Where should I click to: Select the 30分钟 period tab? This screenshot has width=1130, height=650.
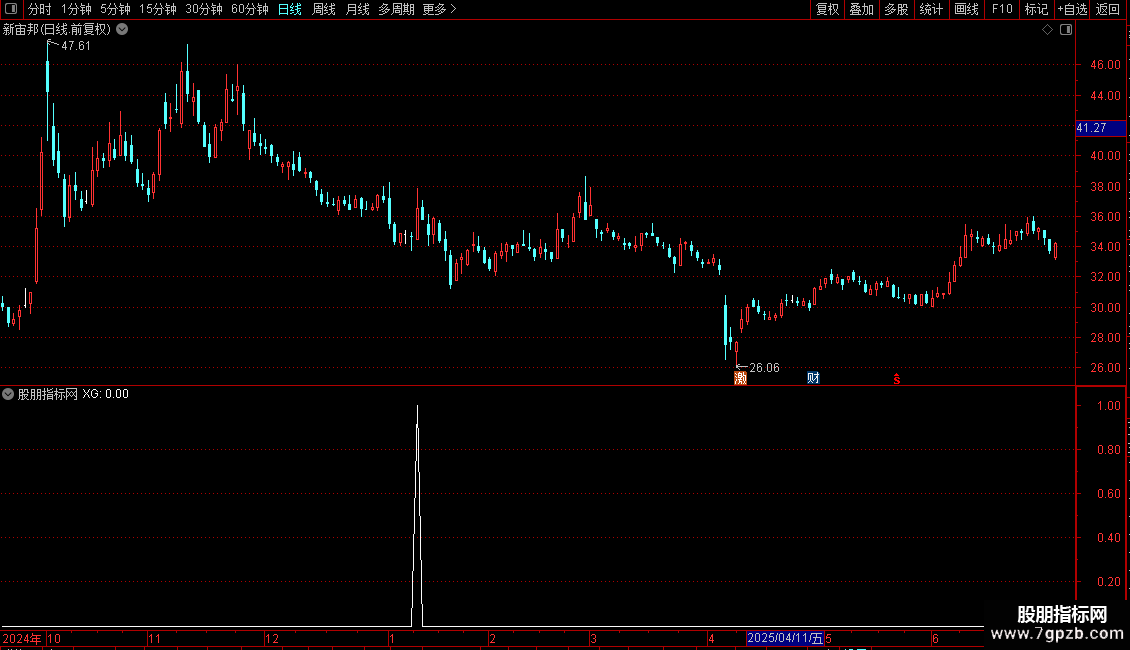point(204,9)
